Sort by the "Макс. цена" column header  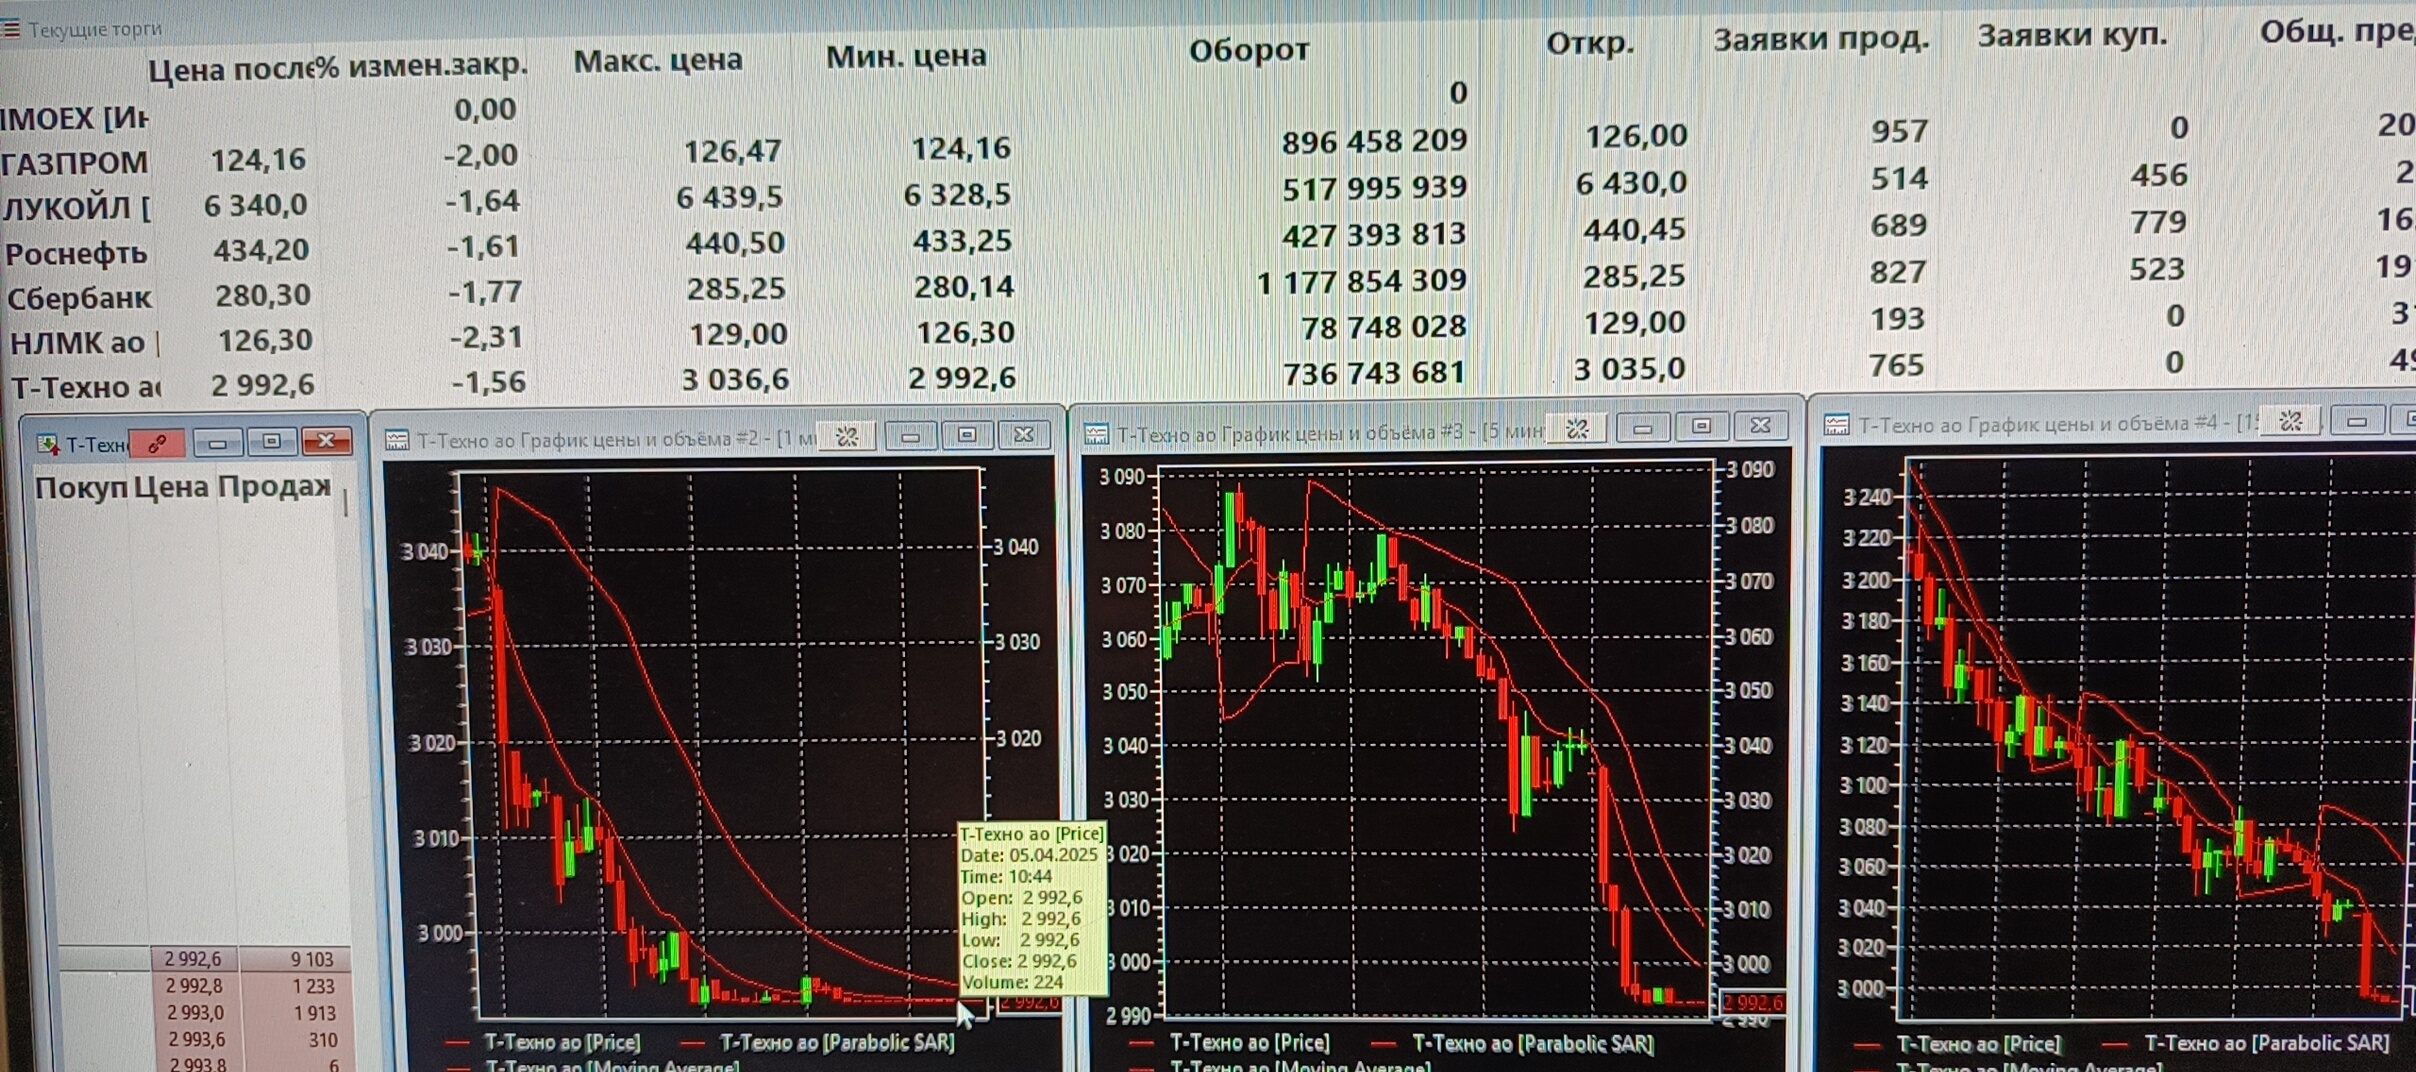coord(658,60)
